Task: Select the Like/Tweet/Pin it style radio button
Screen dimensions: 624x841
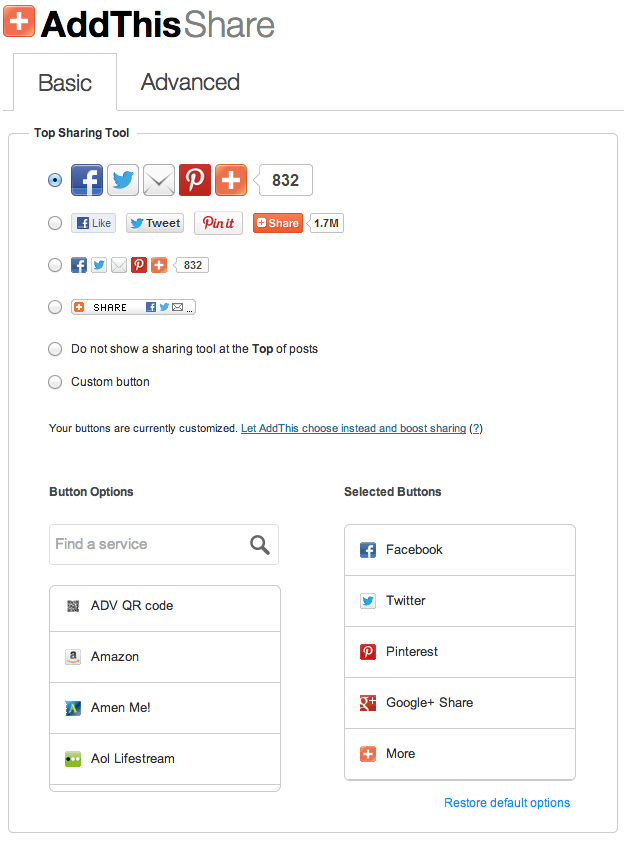Action: (x=55, y=223)
